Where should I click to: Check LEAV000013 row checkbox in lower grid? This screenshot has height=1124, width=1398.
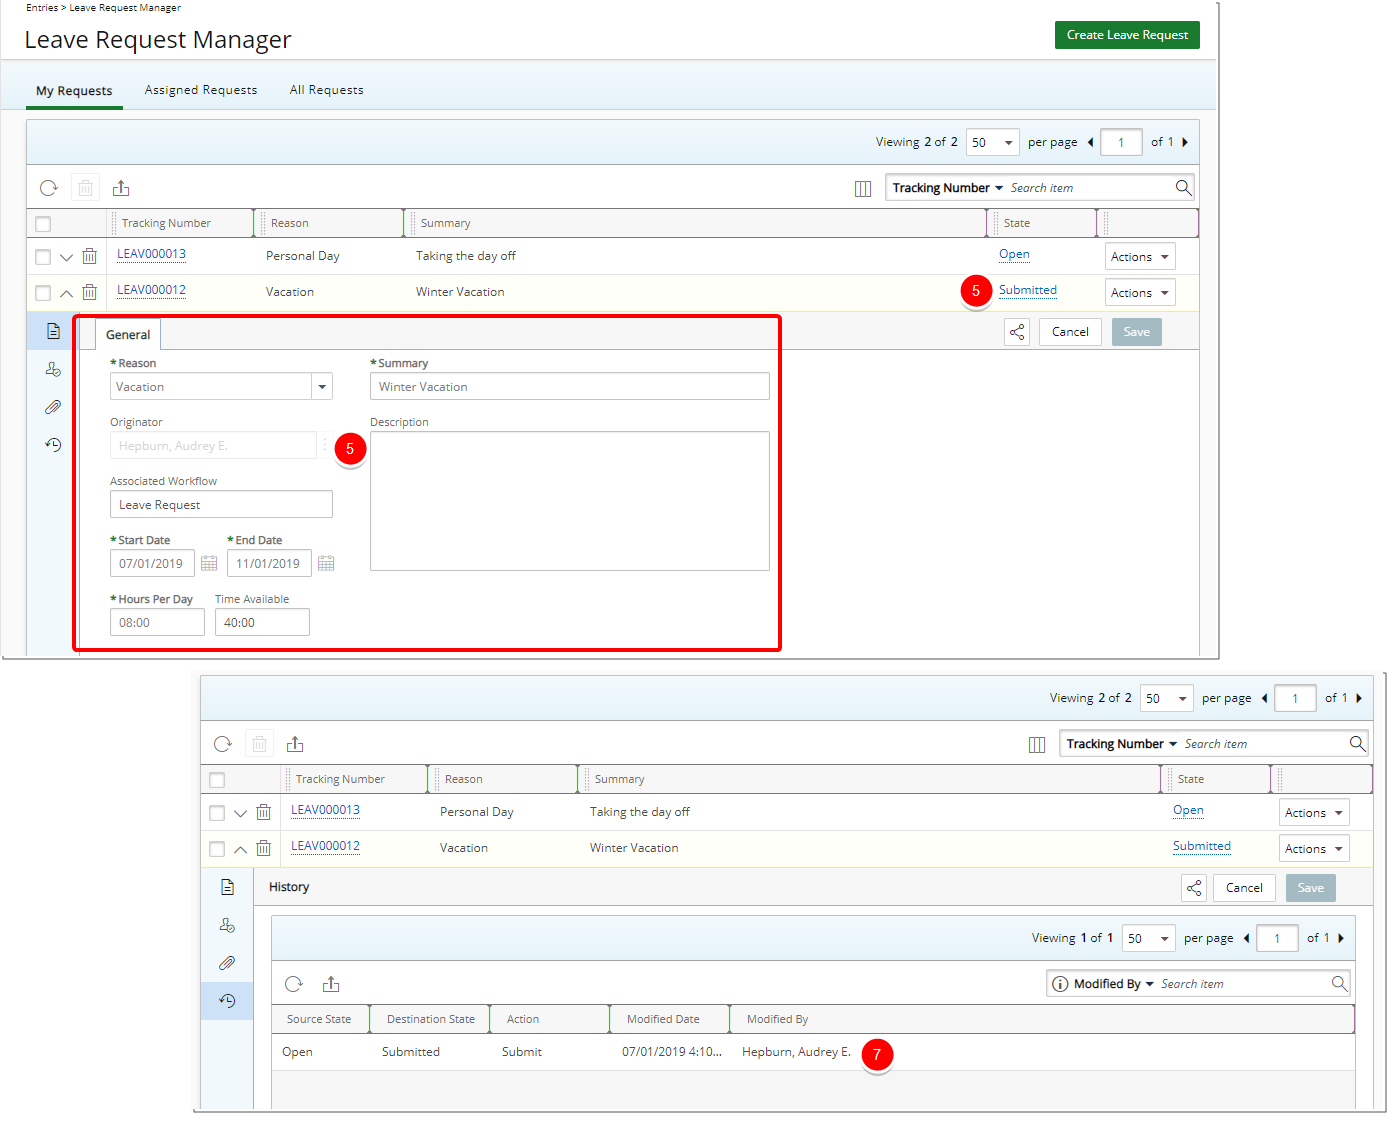(x=217, y=813)
